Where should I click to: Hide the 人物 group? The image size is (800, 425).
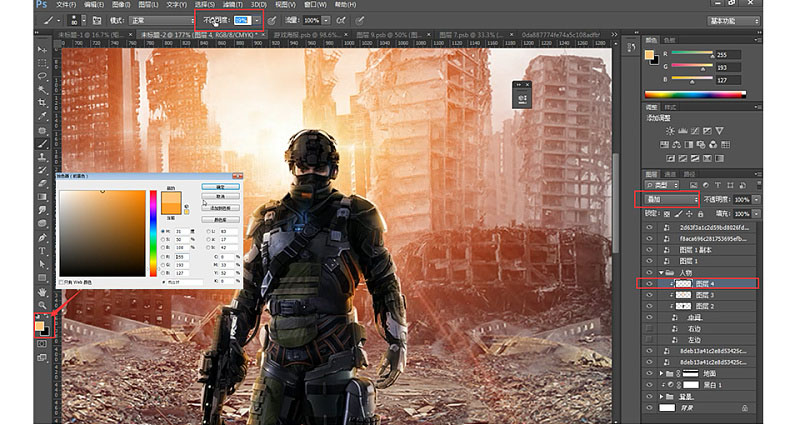pyautogui.click(x=649, y=272)
